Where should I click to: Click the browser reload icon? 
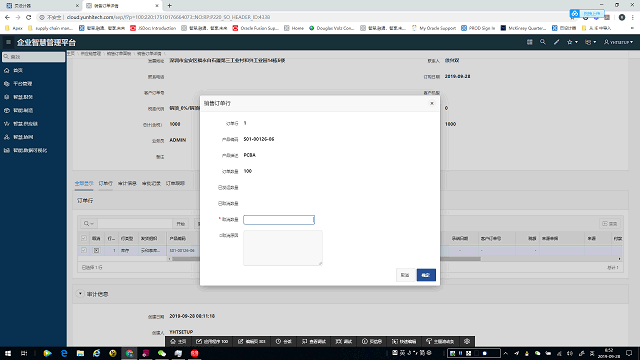(x=29, y=17)
